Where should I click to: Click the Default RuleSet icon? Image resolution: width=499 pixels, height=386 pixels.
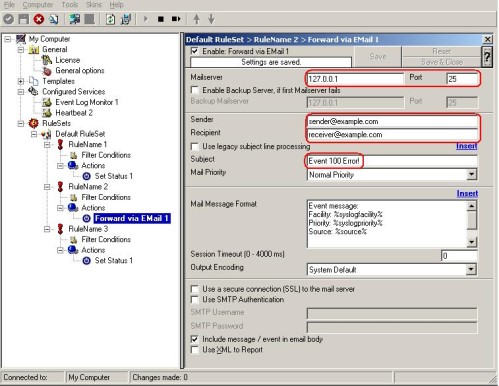46,134
